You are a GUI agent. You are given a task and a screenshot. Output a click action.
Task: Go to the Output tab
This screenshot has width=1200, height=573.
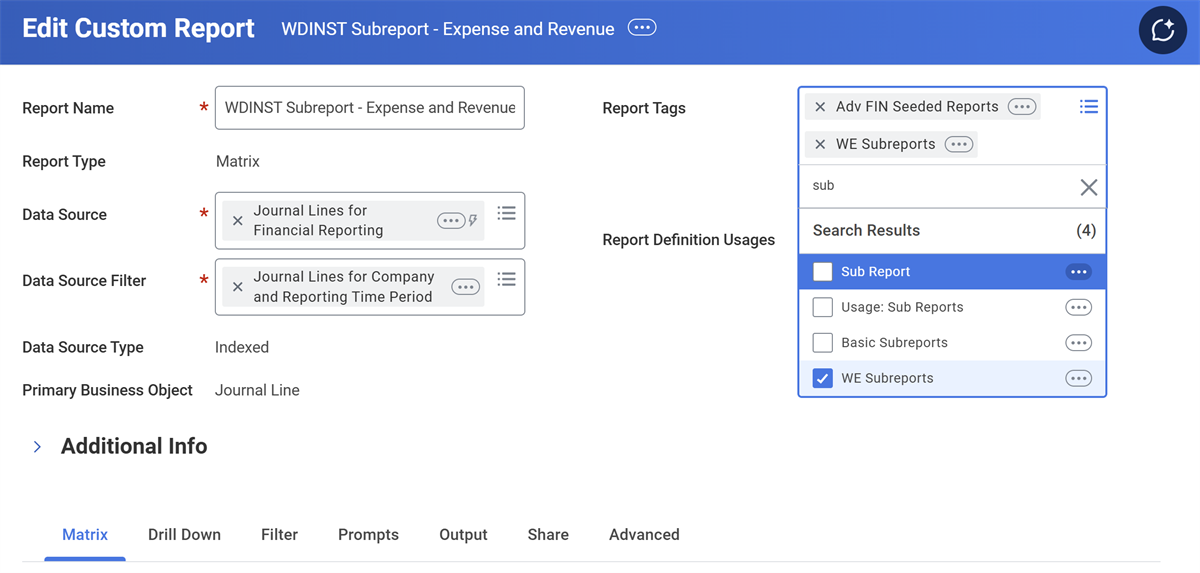click(463, 535)
